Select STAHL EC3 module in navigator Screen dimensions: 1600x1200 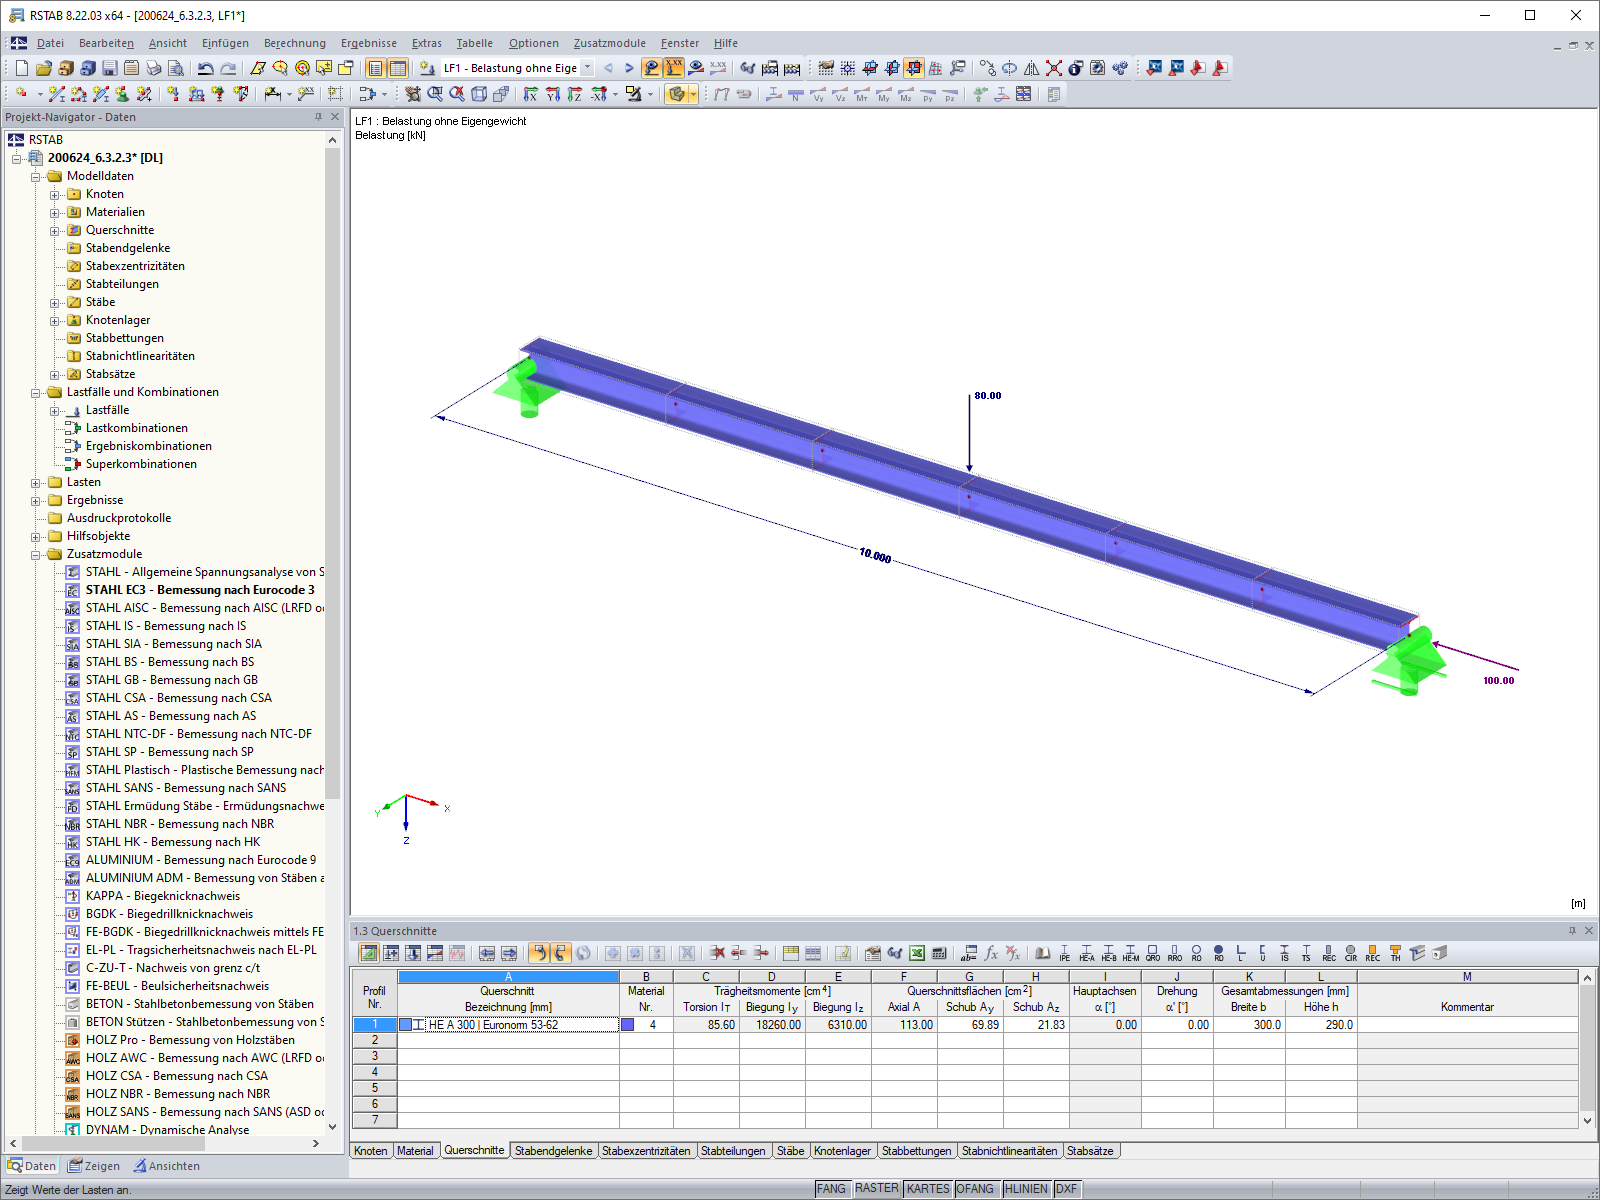[199, 590]
